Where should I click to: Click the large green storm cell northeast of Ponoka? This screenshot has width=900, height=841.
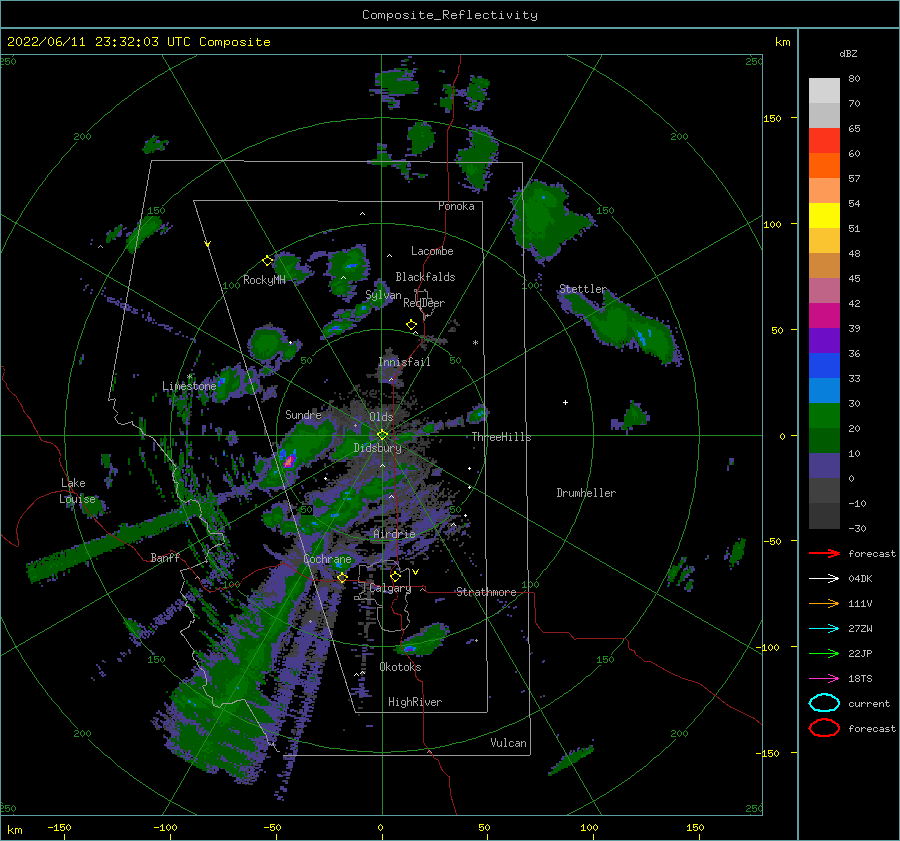click(546, 221)
